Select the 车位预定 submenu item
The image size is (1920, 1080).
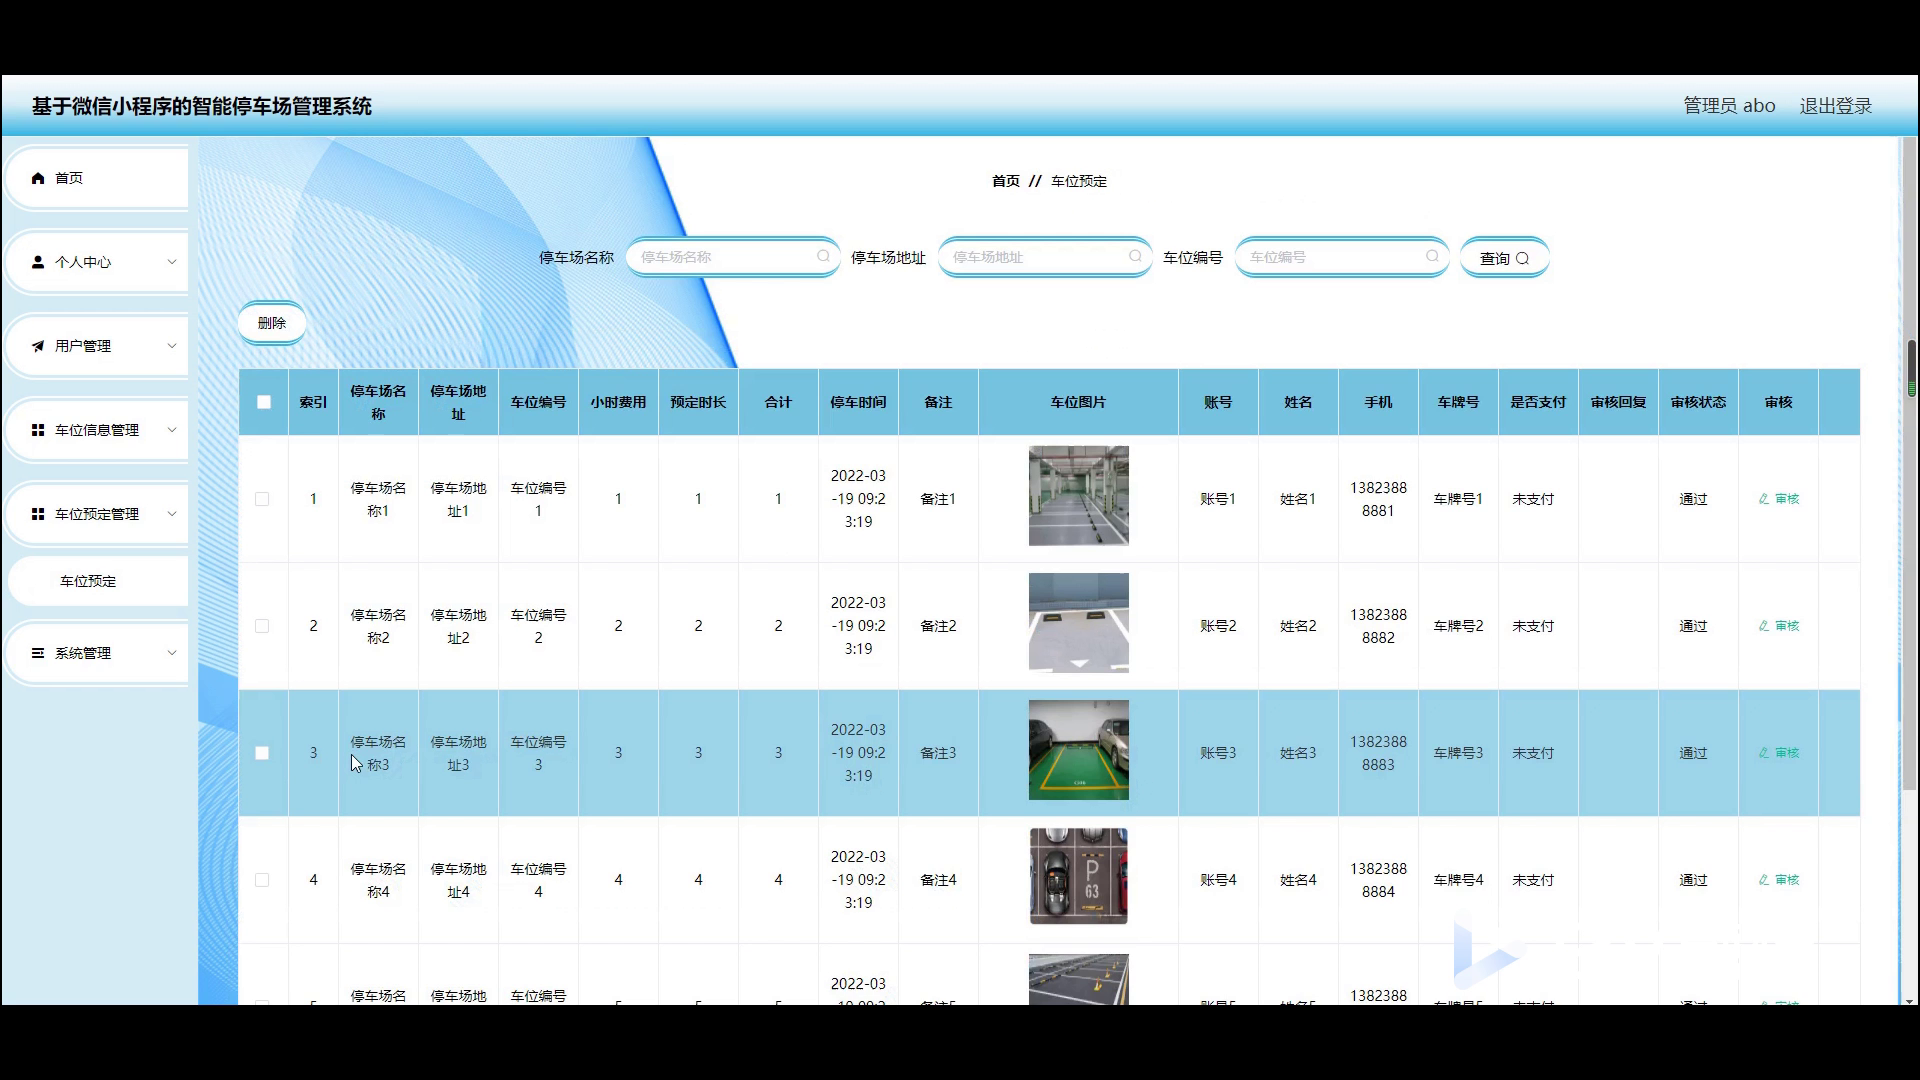(98, 581)
